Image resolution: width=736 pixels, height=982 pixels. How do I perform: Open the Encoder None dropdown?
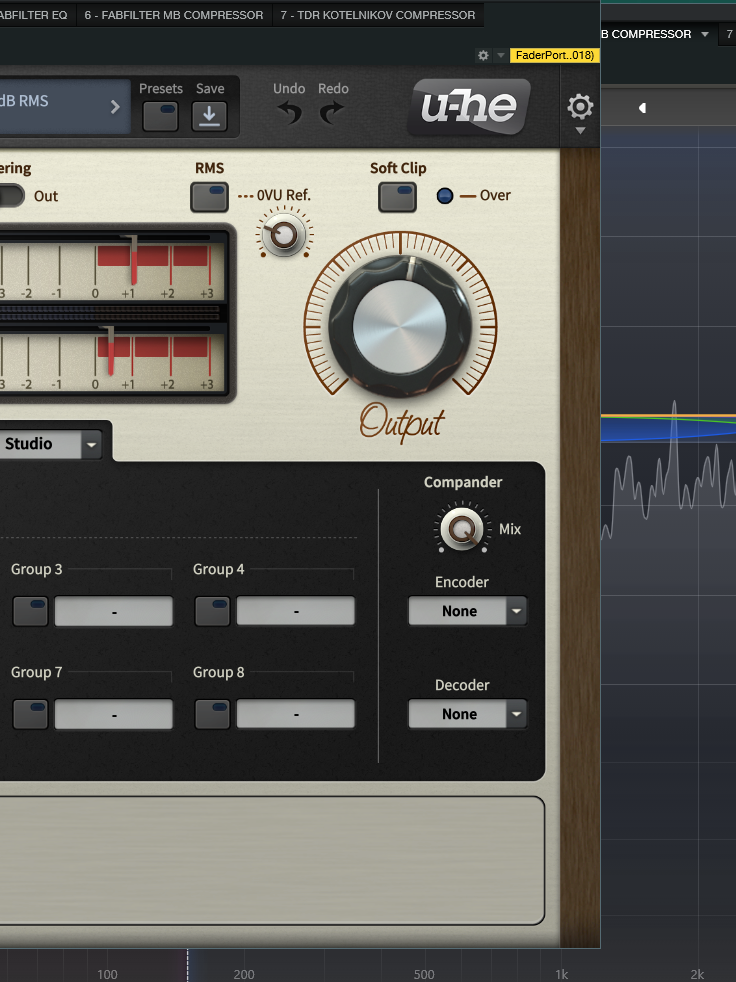(x=467, y=611)
